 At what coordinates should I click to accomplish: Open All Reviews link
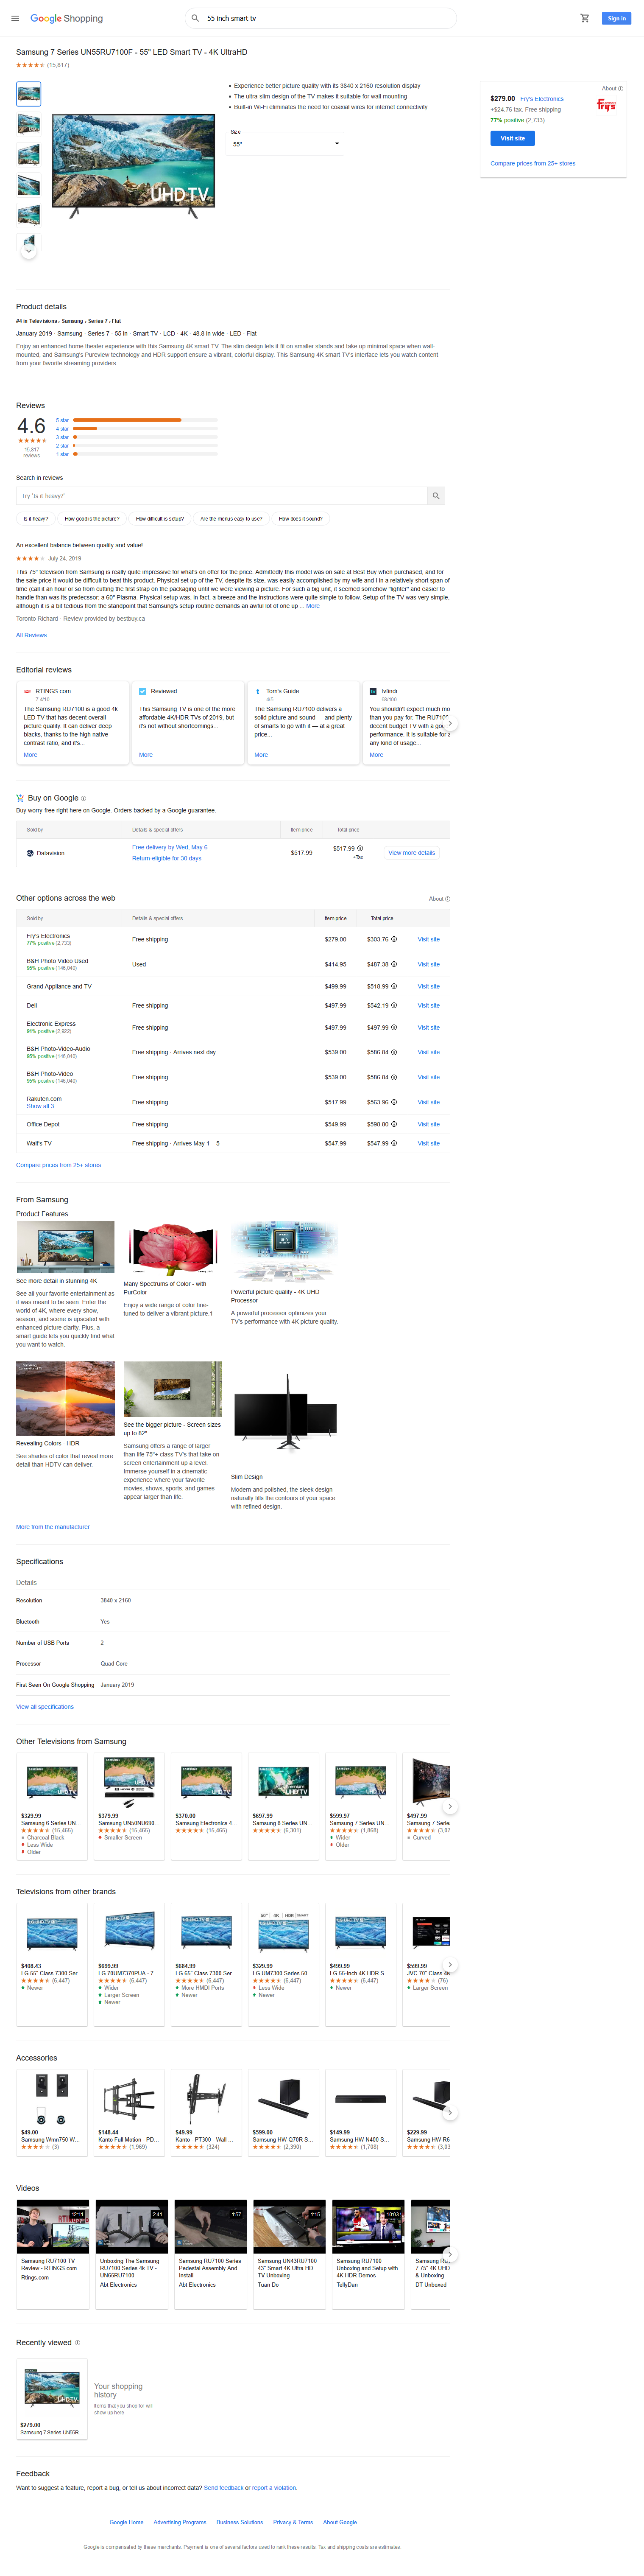[31, 635]
